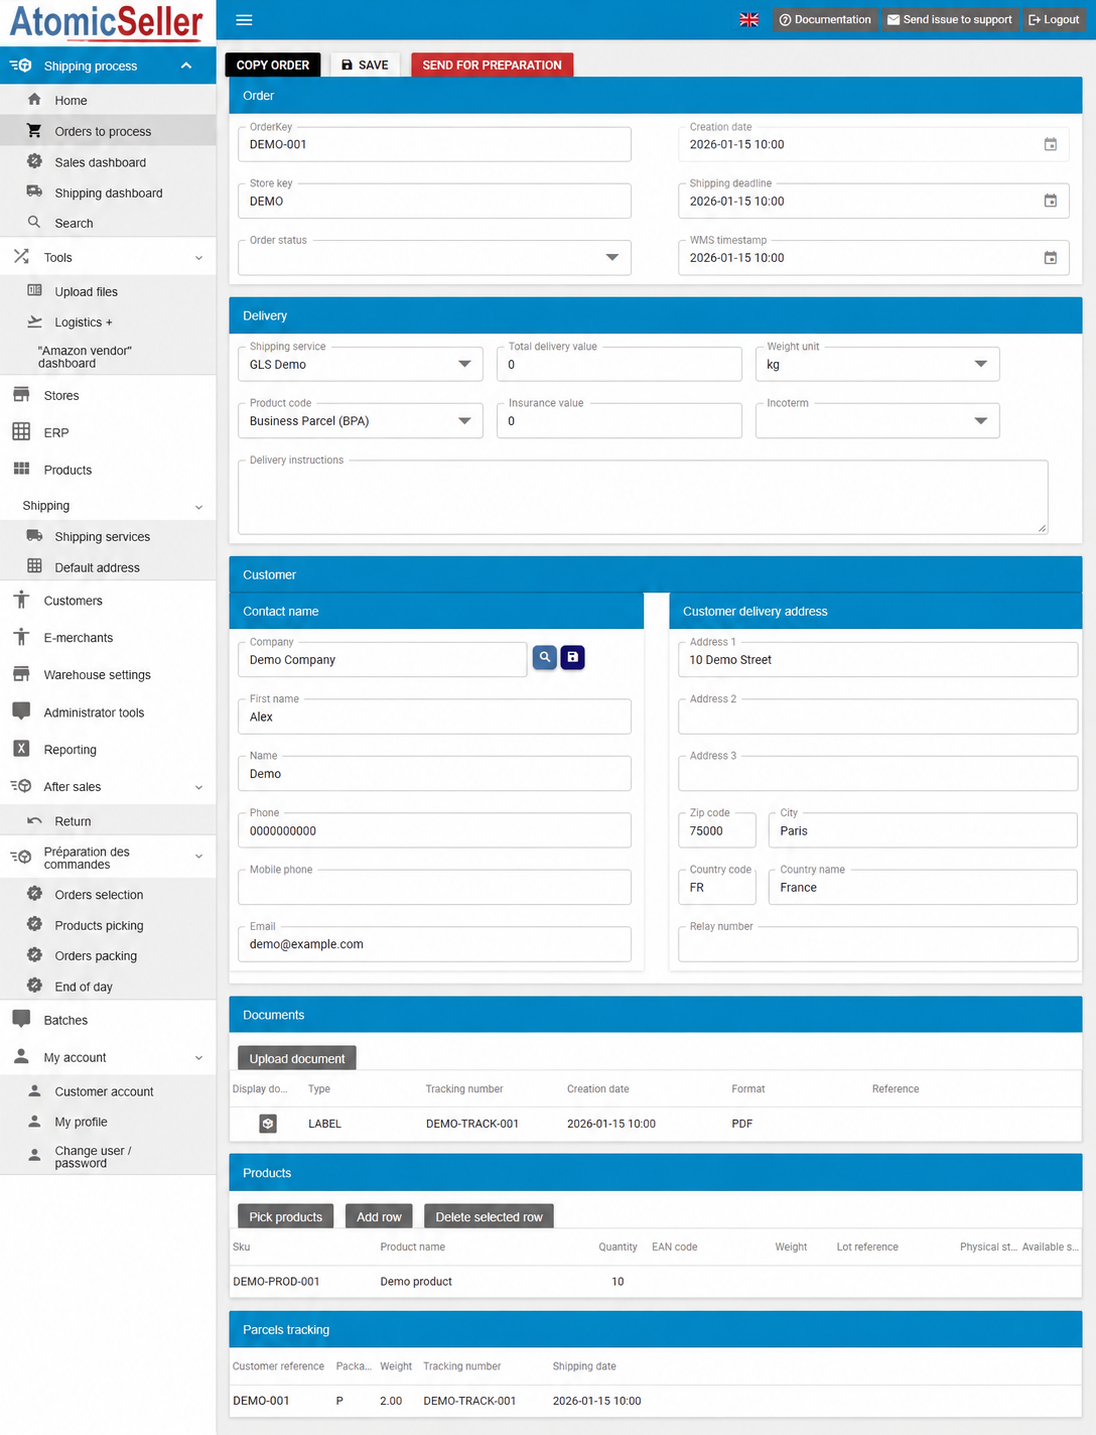Toggle the My account section chevron
This screenshot has width=1096, height=1435.
coord(198,1058)
